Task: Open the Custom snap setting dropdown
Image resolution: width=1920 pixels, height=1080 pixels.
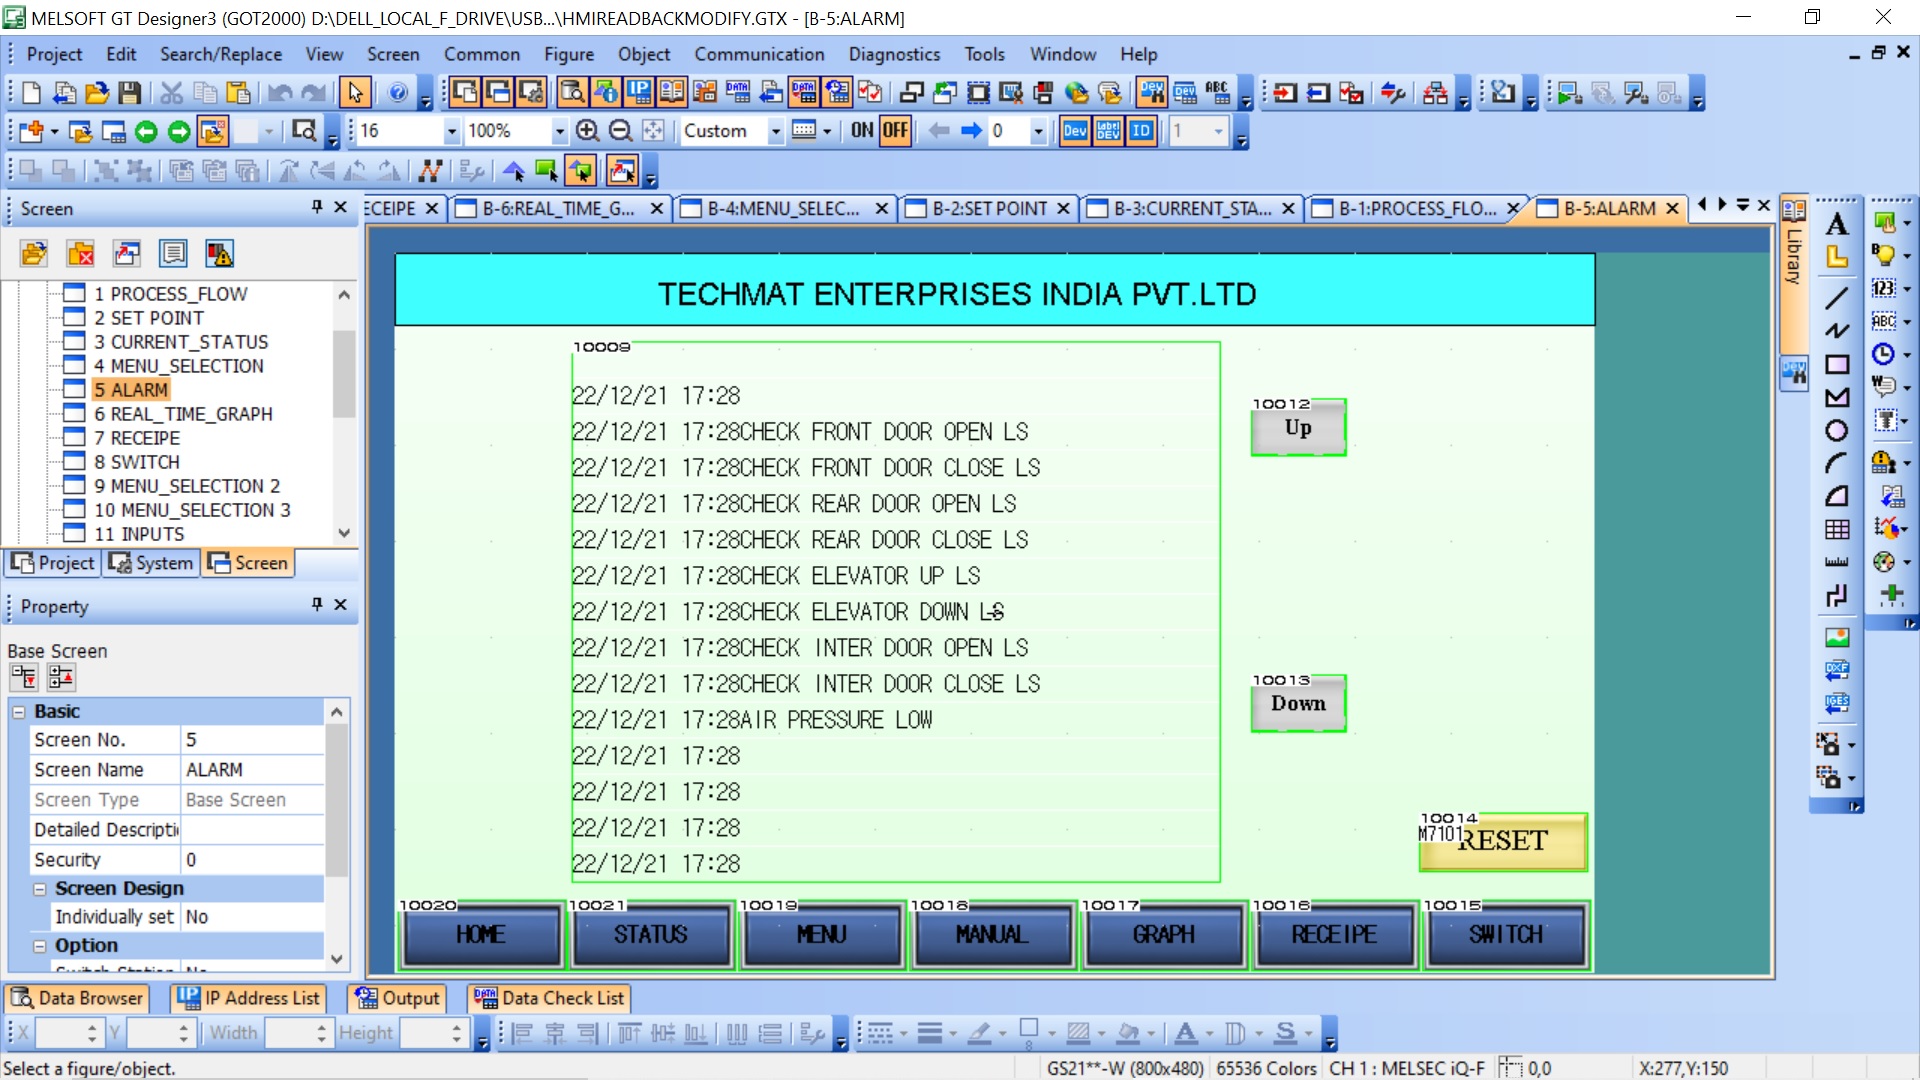Action: [775, 131]
